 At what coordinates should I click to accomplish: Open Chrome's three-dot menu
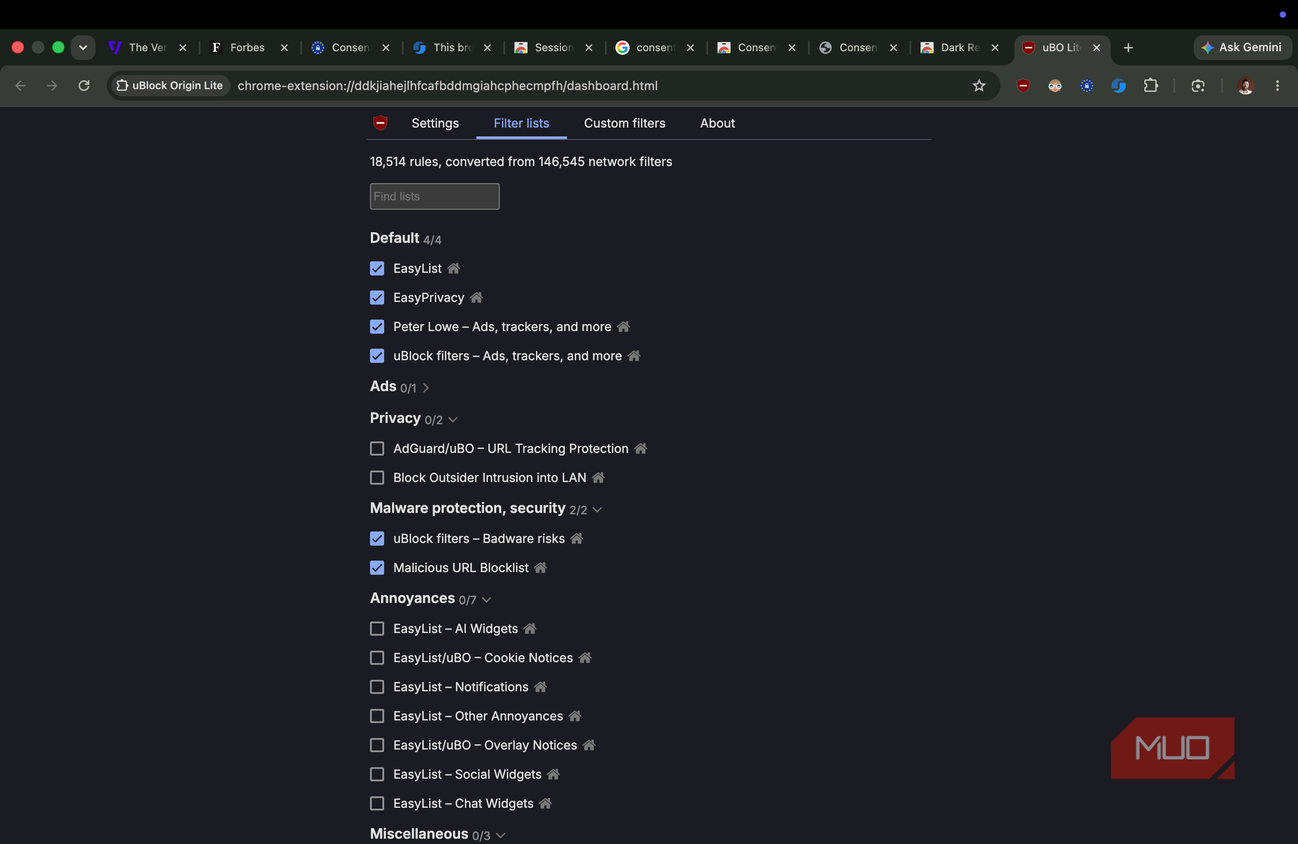click(1277, 86)
